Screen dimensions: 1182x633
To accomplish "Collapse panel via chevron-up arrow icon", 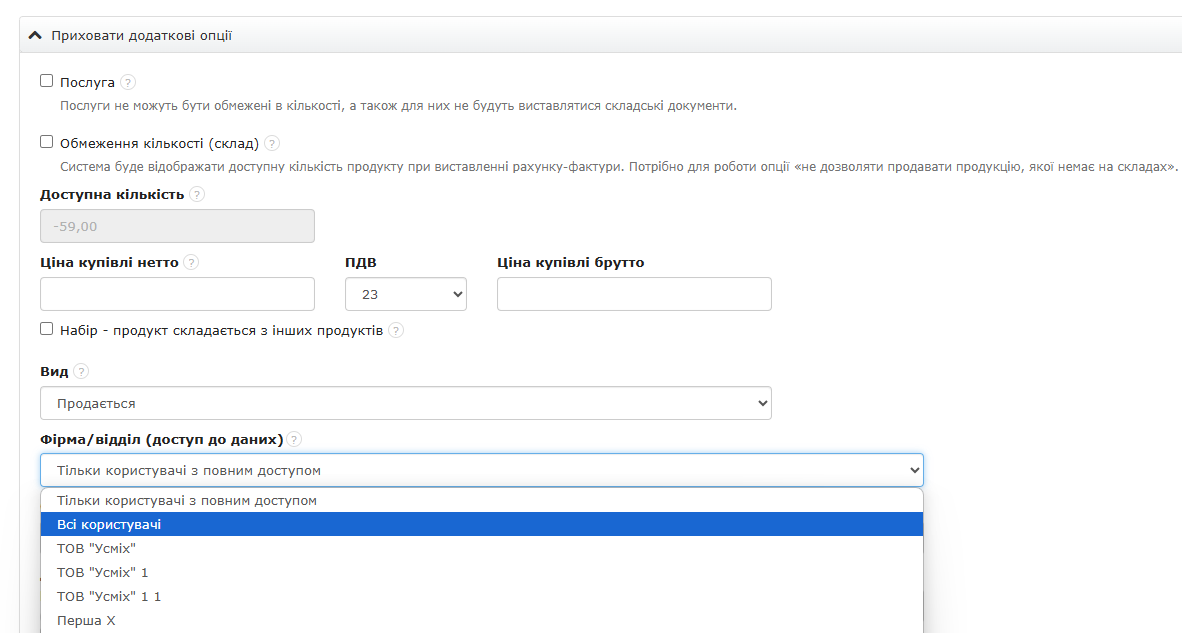I will coord(35,36).
